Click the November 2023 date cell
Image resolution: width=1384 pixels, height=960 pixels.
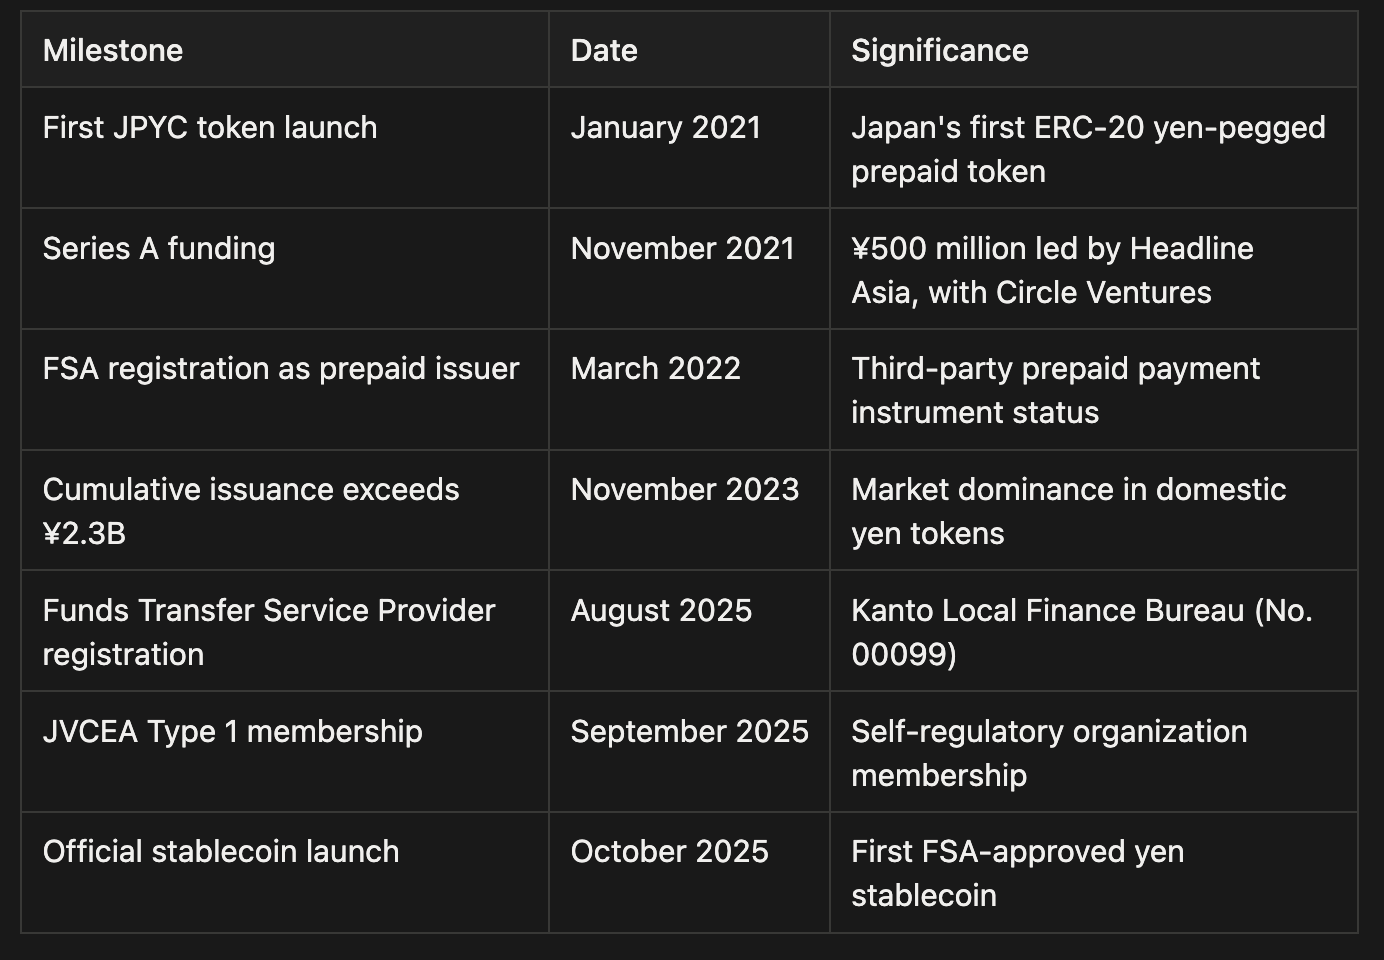coord(685,490)
